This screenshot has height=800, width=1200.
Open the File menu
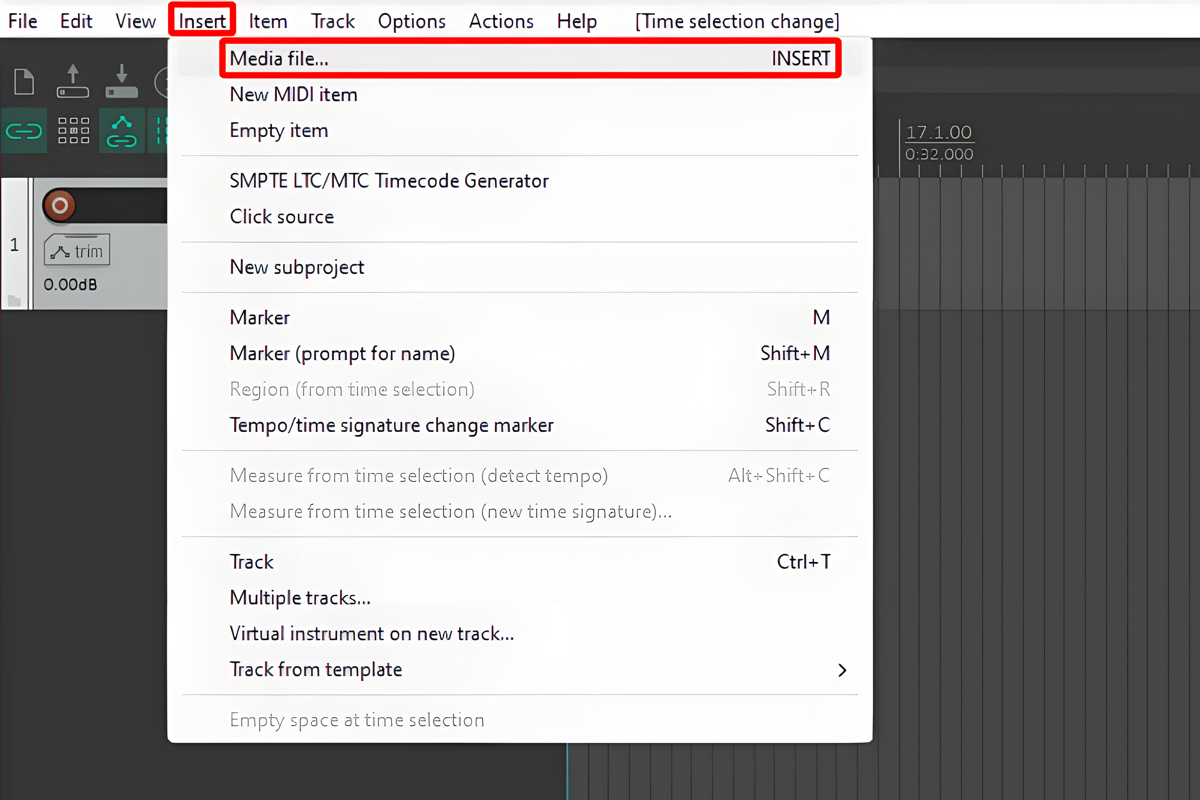tap(22, 21)
